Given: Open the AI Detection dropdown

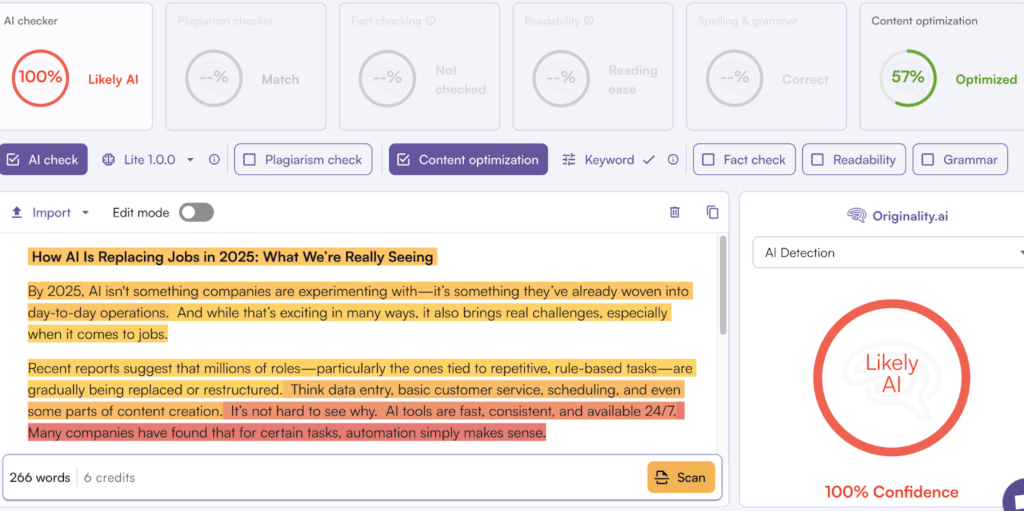Looking at the screenshot, I should point(888,253).
